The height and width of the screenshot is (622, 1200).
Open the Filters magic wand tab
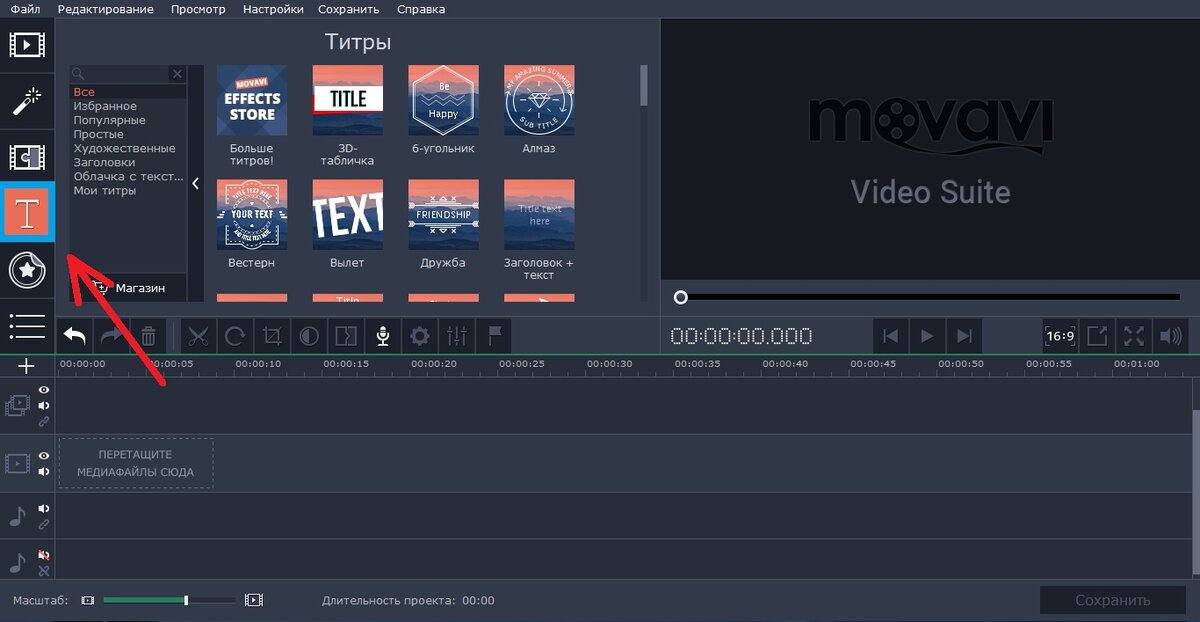[x=27, y=100]
